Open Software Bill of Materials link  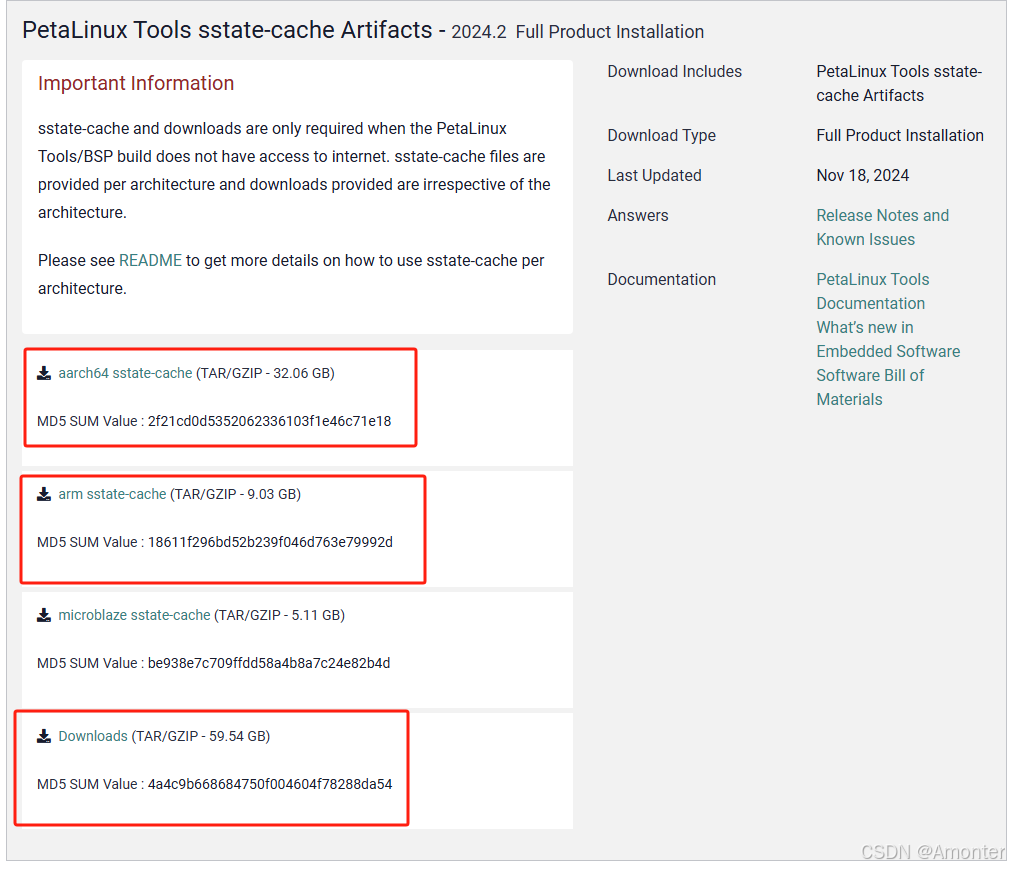(x=870, y=387)
